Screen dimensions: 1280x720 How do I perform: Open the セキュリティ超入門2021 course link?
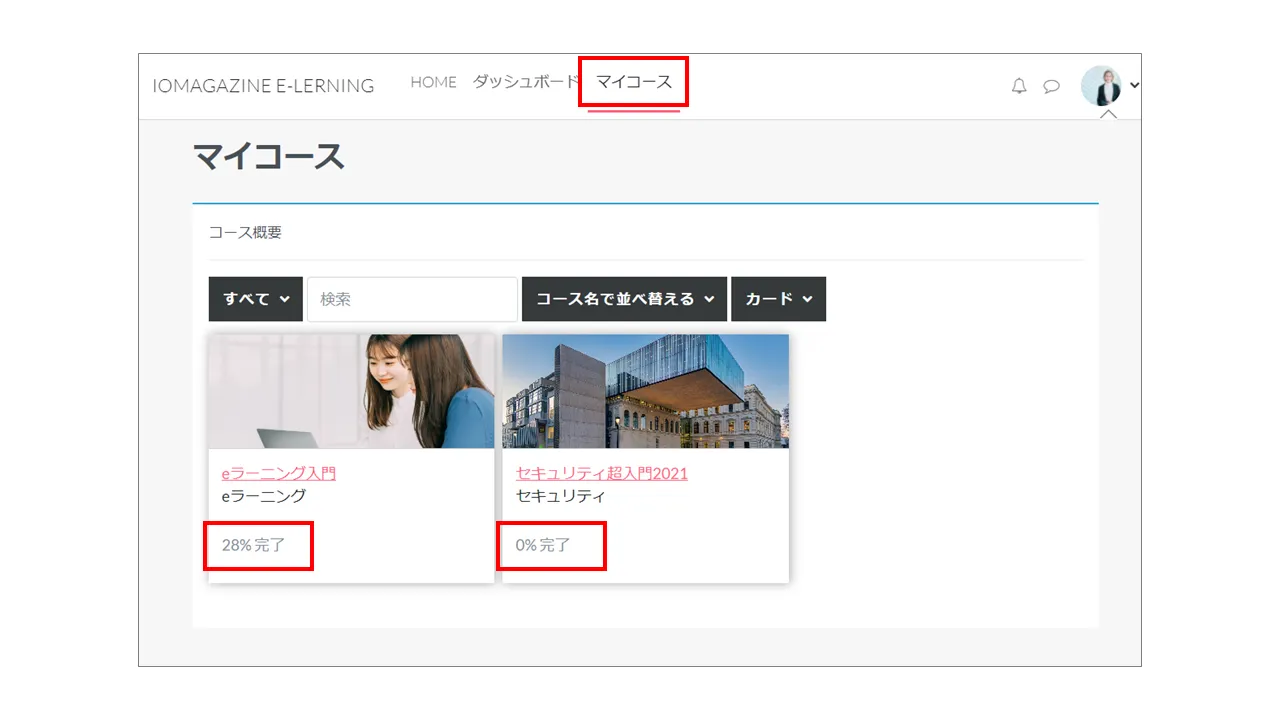click(x=600, y=474)
